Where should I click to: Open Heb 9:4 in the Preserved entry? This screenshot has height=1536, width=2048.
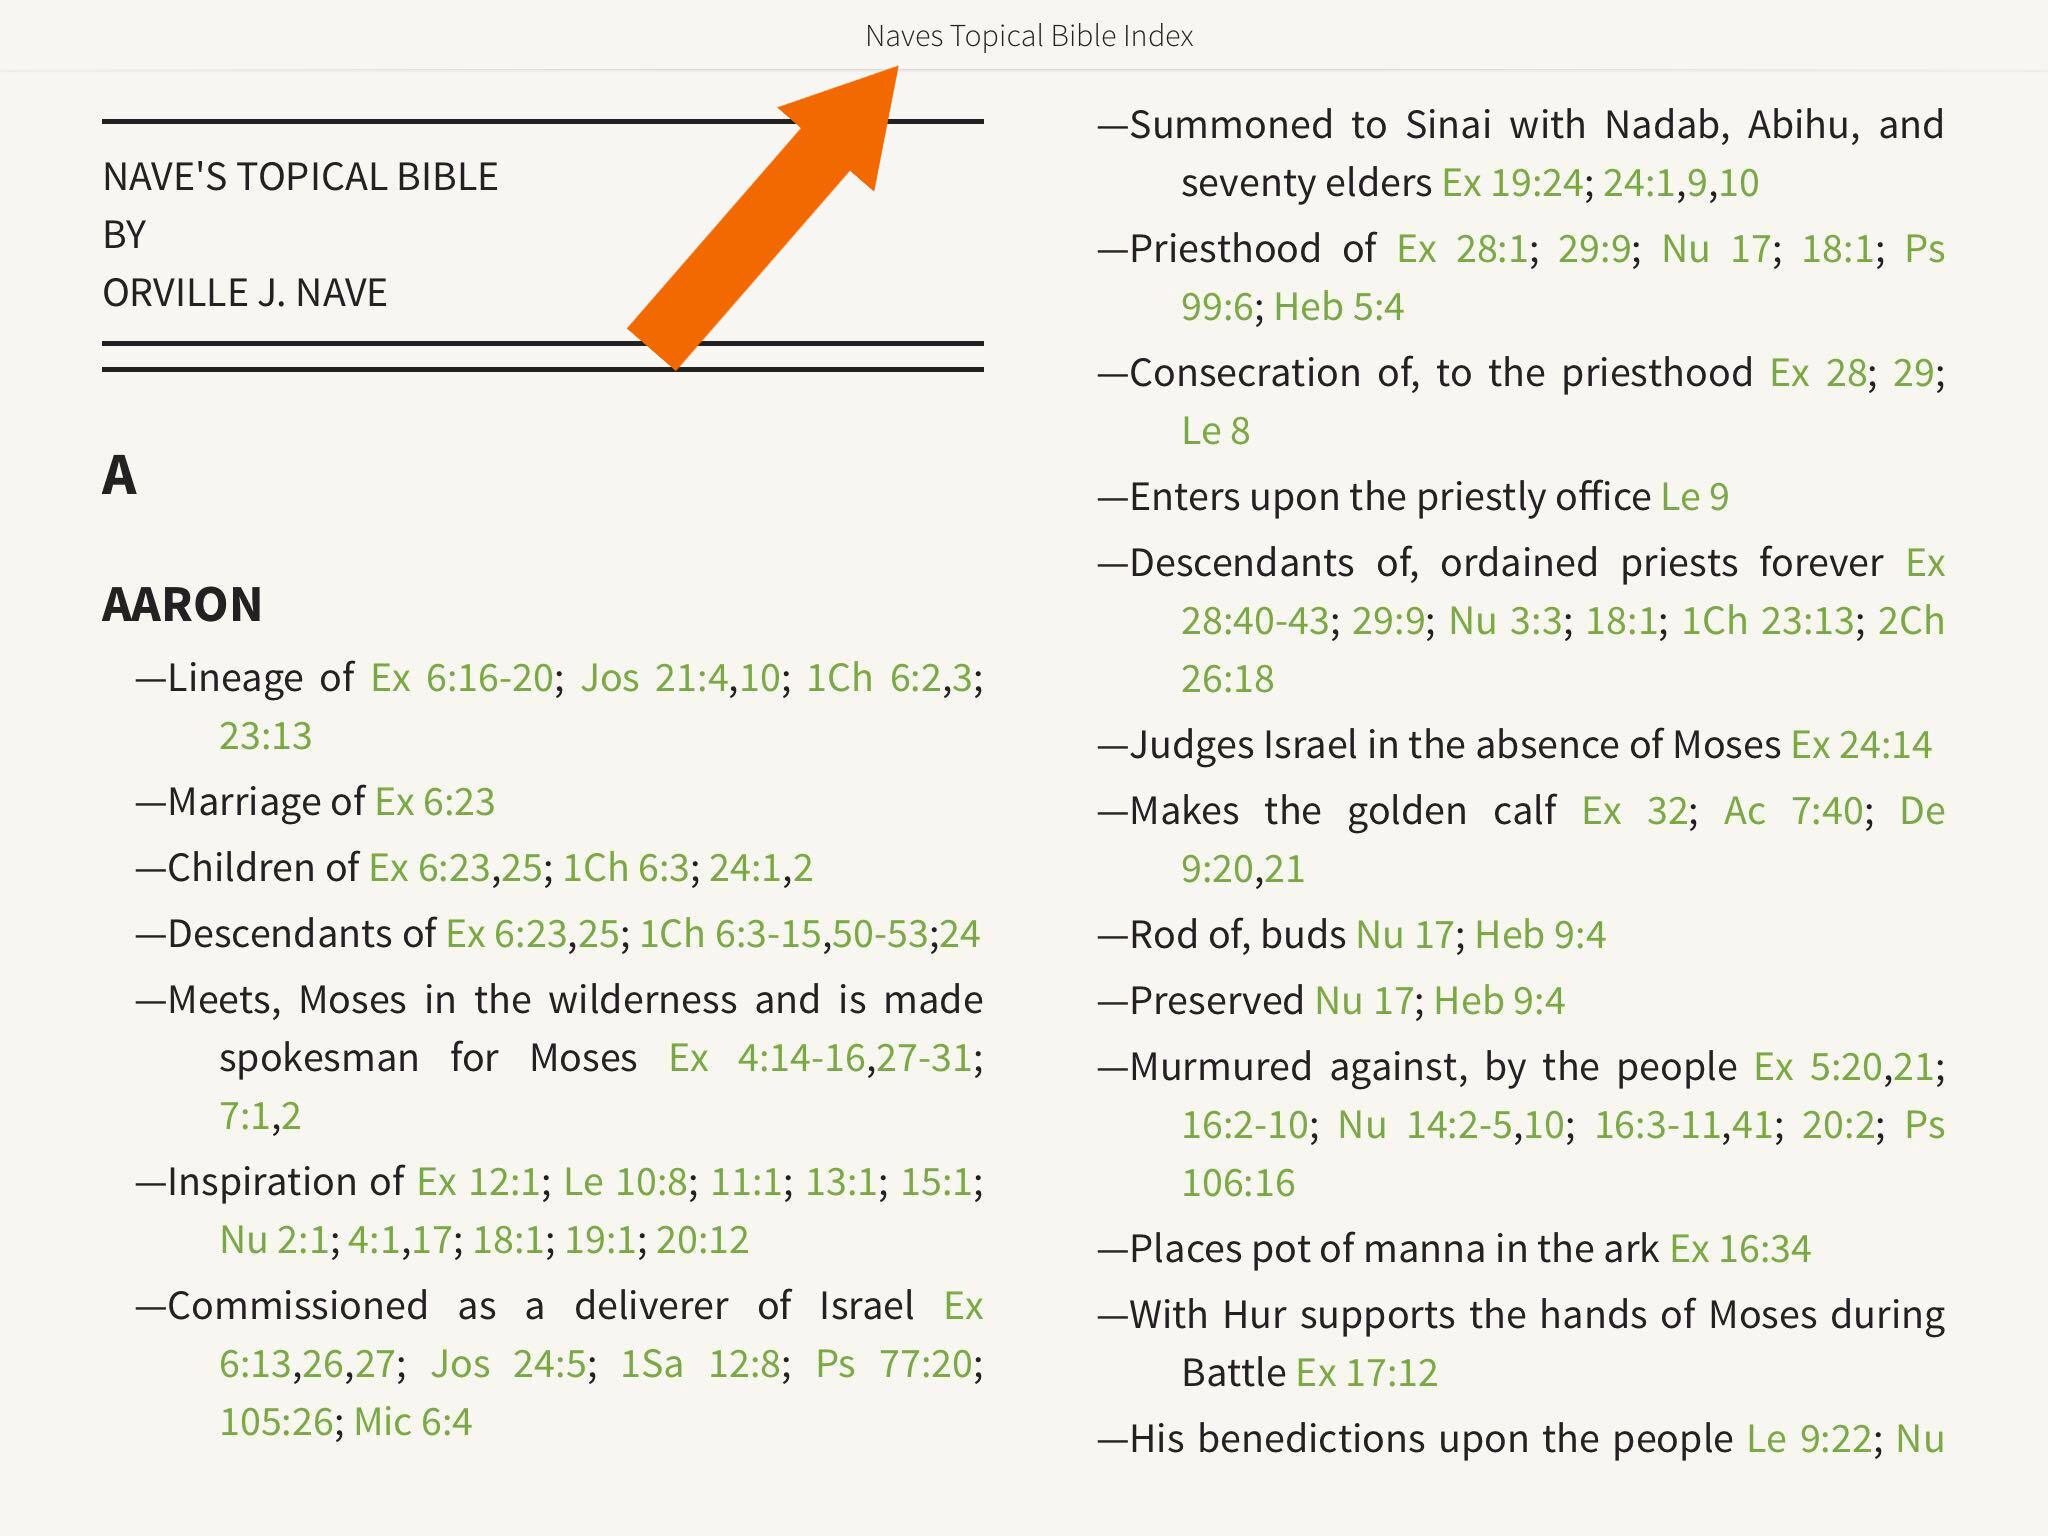coord(1500,1002)
